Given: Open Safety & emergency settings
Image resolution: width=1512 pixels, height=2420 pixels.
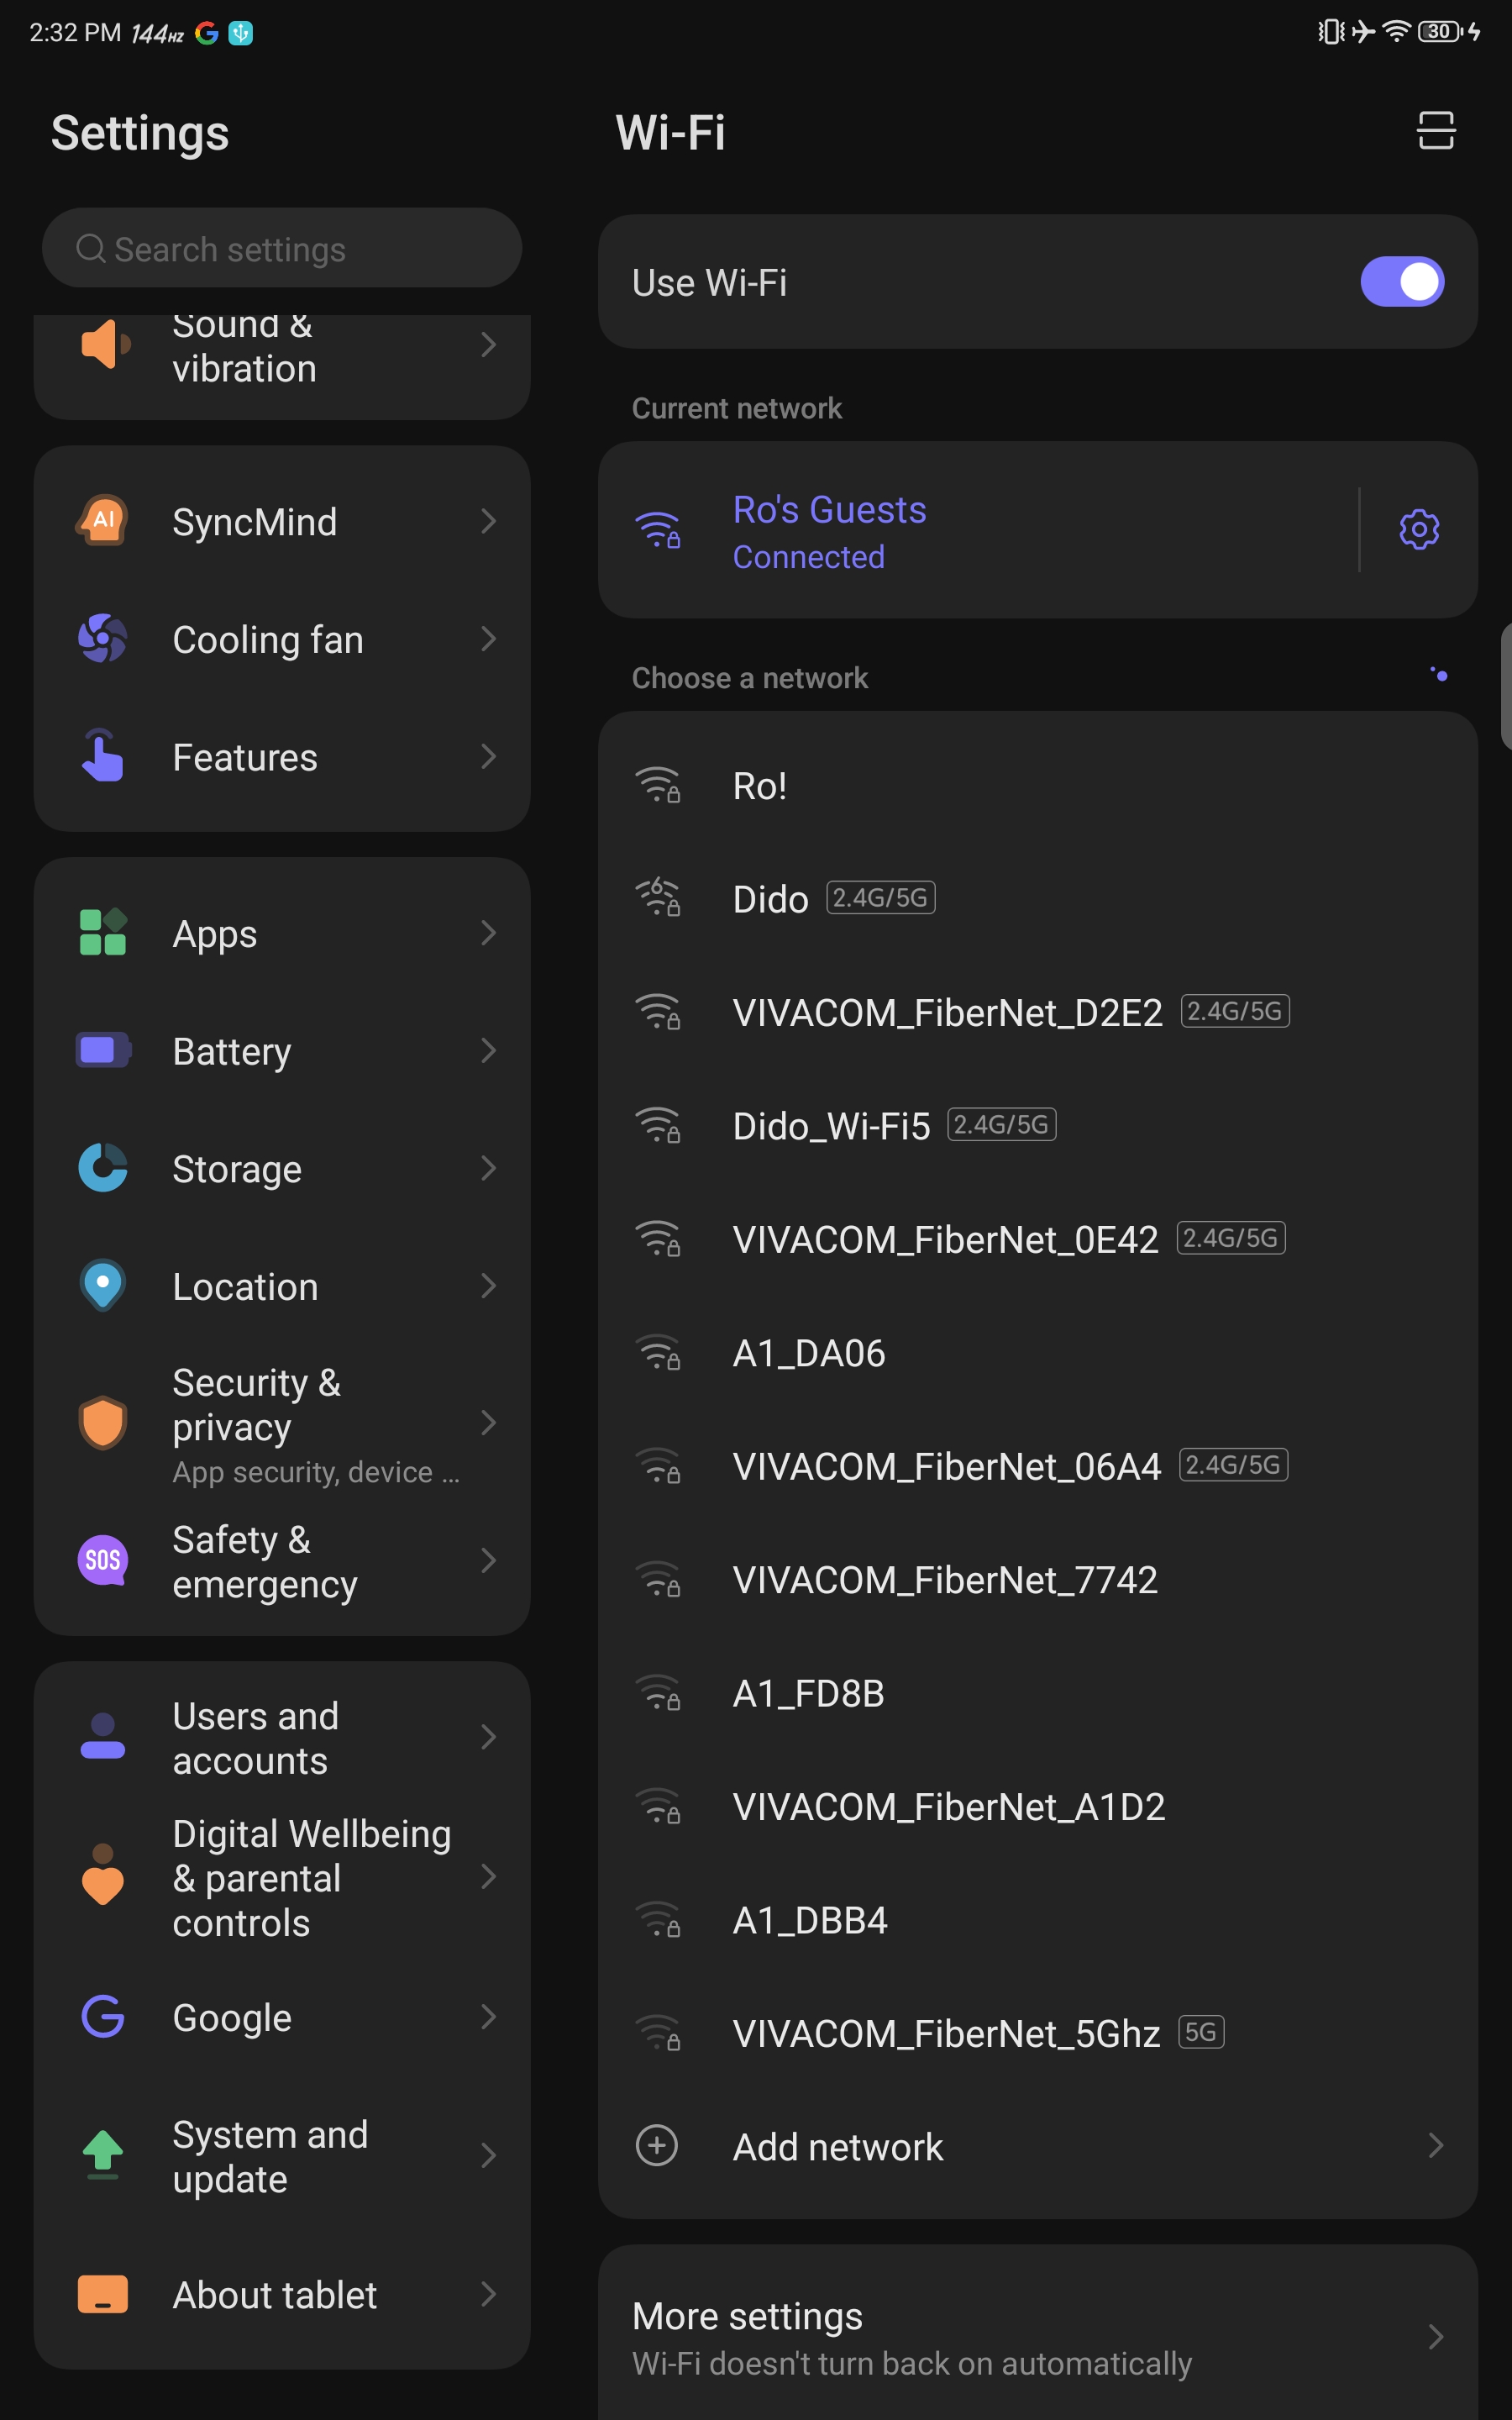Looking at the screenshot, I should 282,1561.
